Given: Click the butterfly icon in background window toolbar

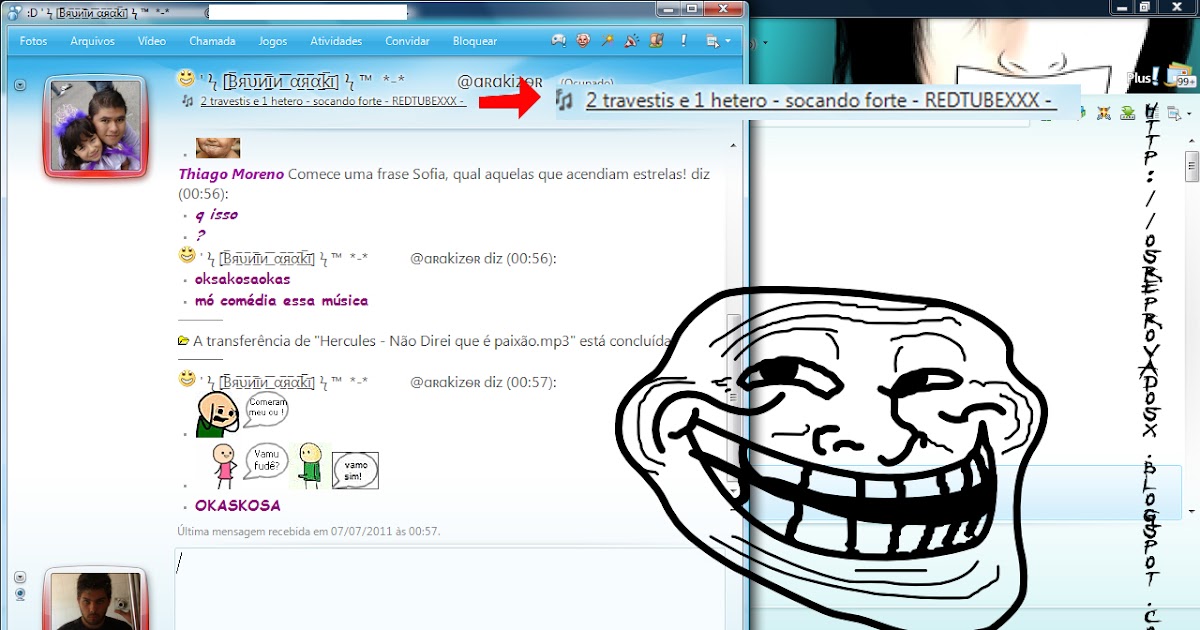Looking at the screenshot, I should tap(1104, 114).
